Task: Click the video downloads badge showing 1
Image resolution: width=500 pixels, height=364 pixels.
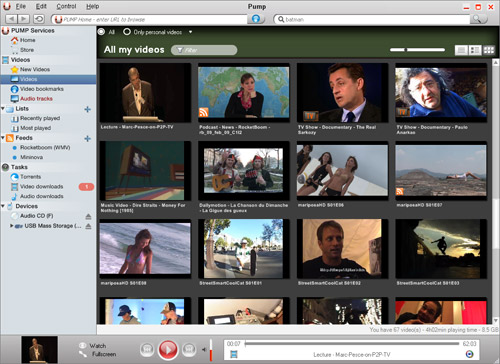Action: click(x=86, y=187)
